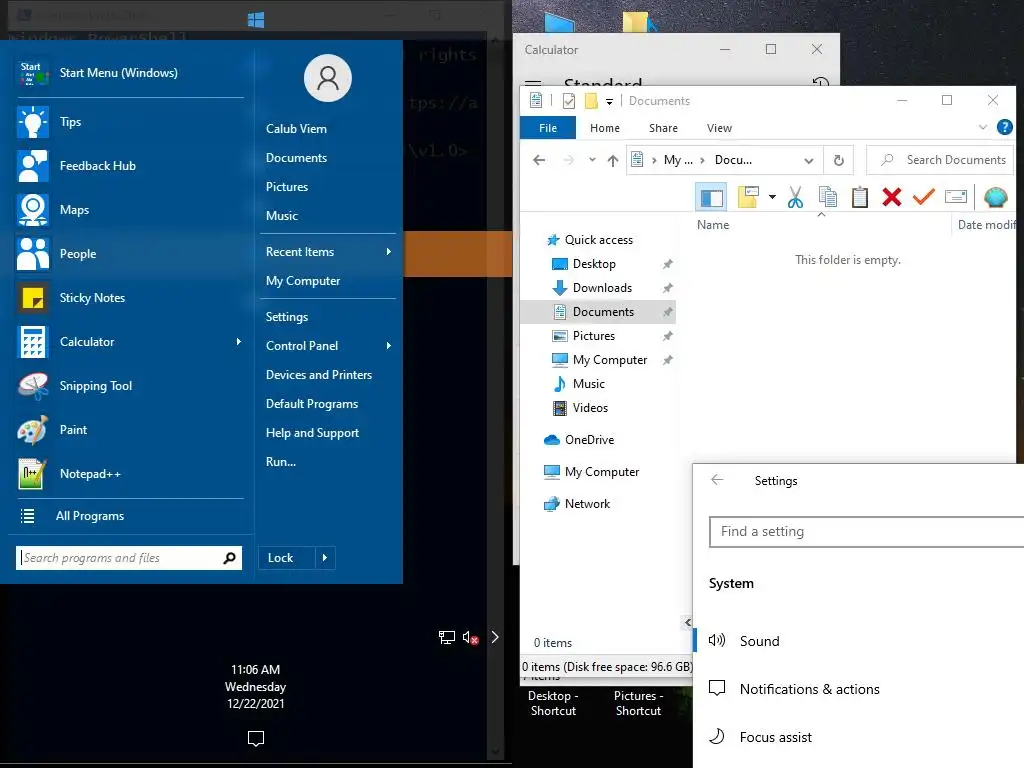The image size is (1024, 768).
Task: Switch to the Share ribbon tab
Action: point(663,128)
